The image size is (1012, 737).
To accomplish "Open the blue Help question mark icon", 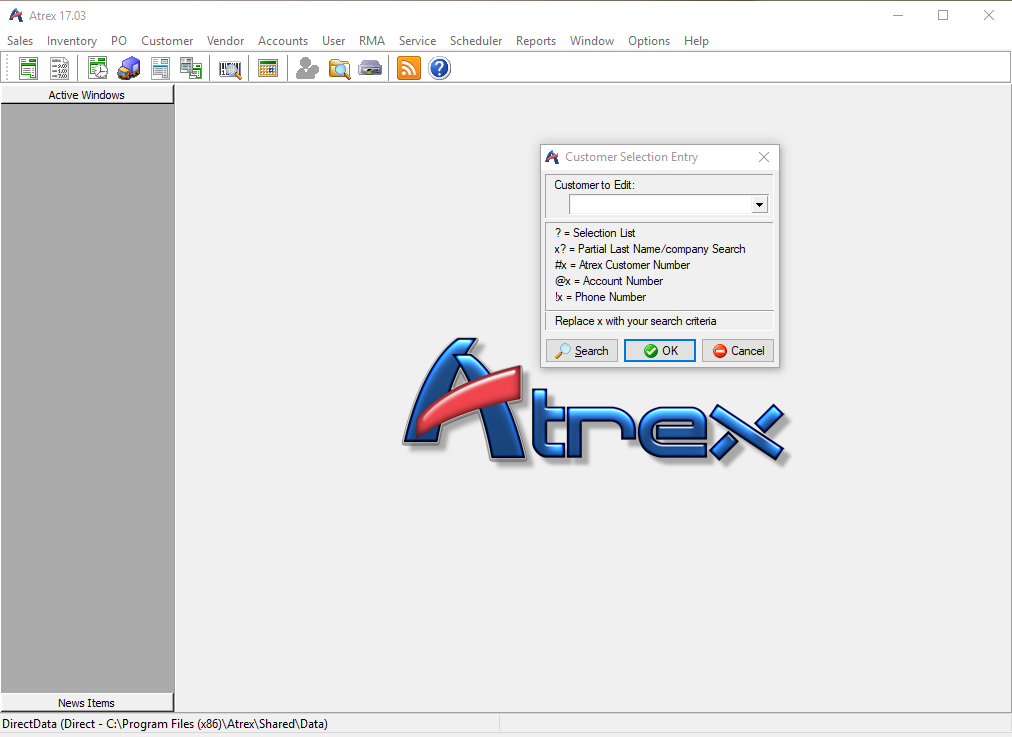I will click(439, 67).
